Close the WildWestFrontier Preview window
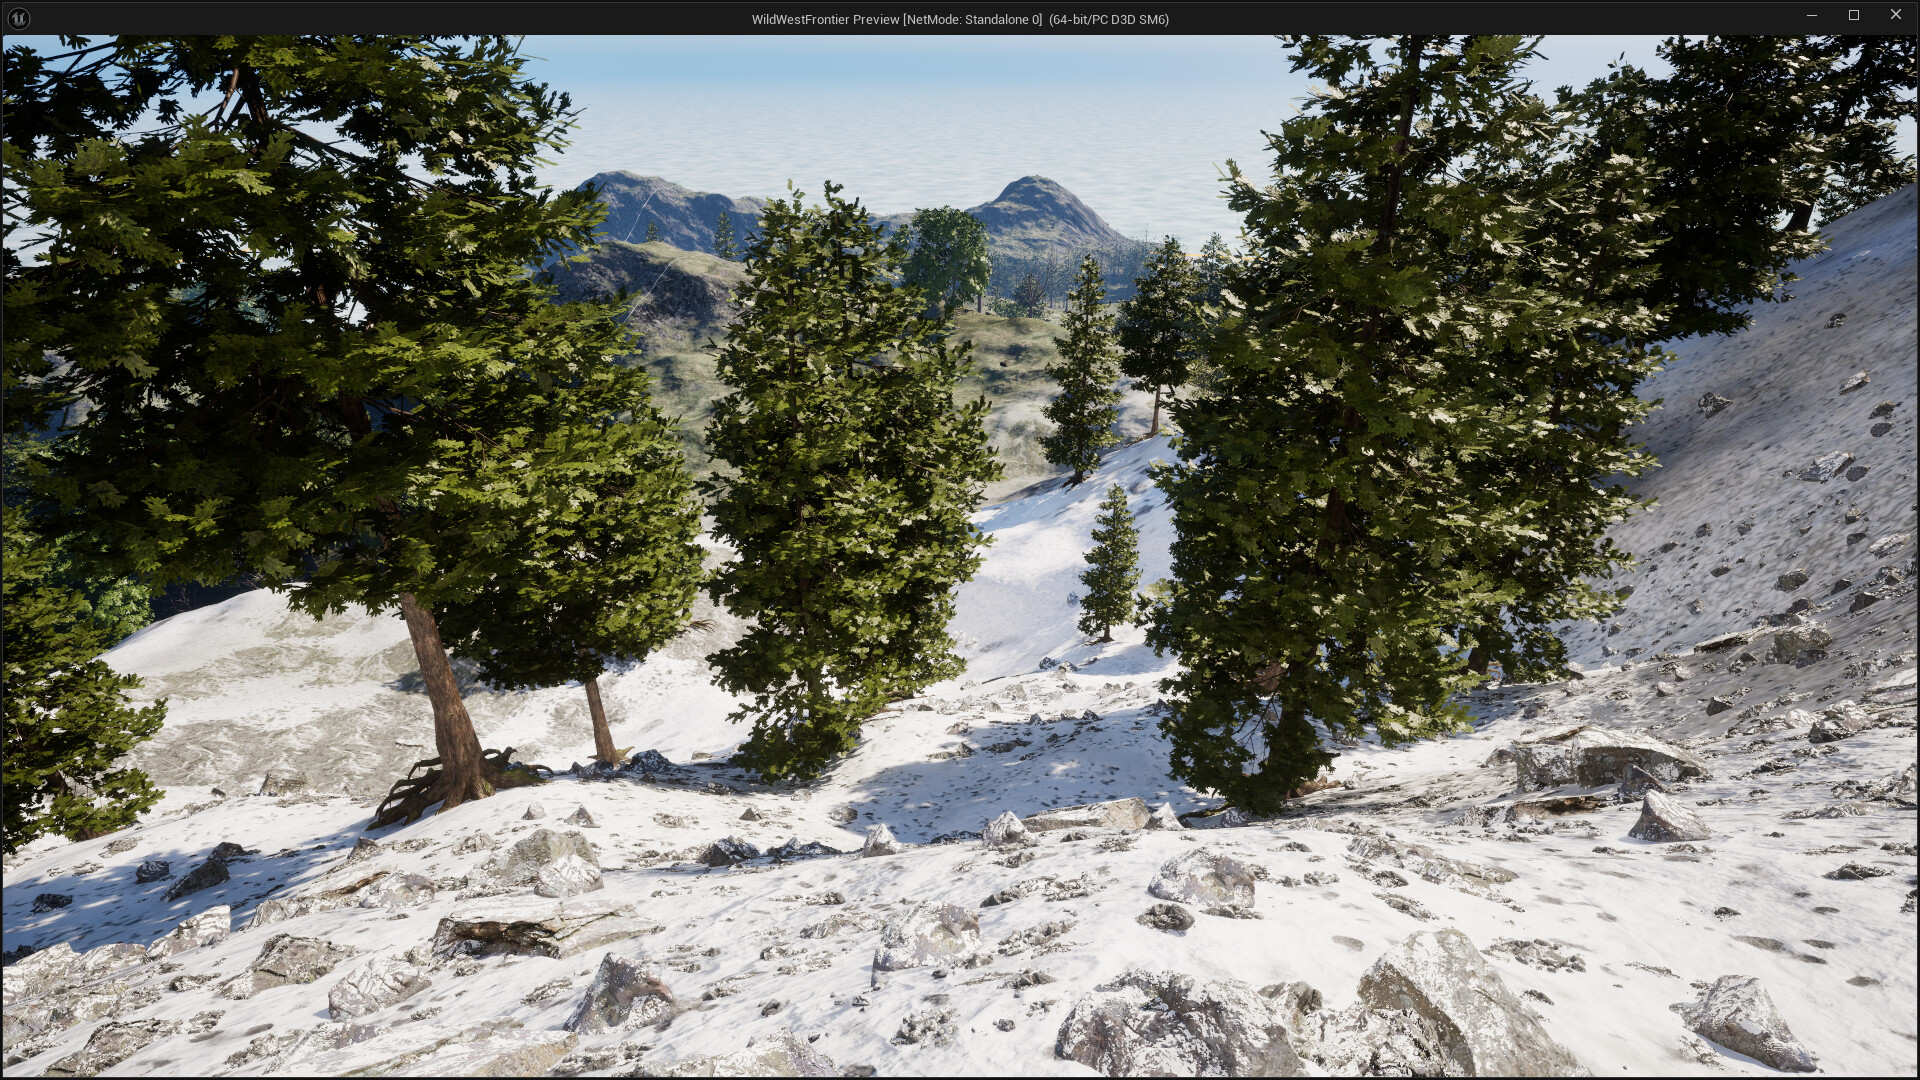The width and height of the screenshot is (1920, 1080). click(x=1896, y=14)
